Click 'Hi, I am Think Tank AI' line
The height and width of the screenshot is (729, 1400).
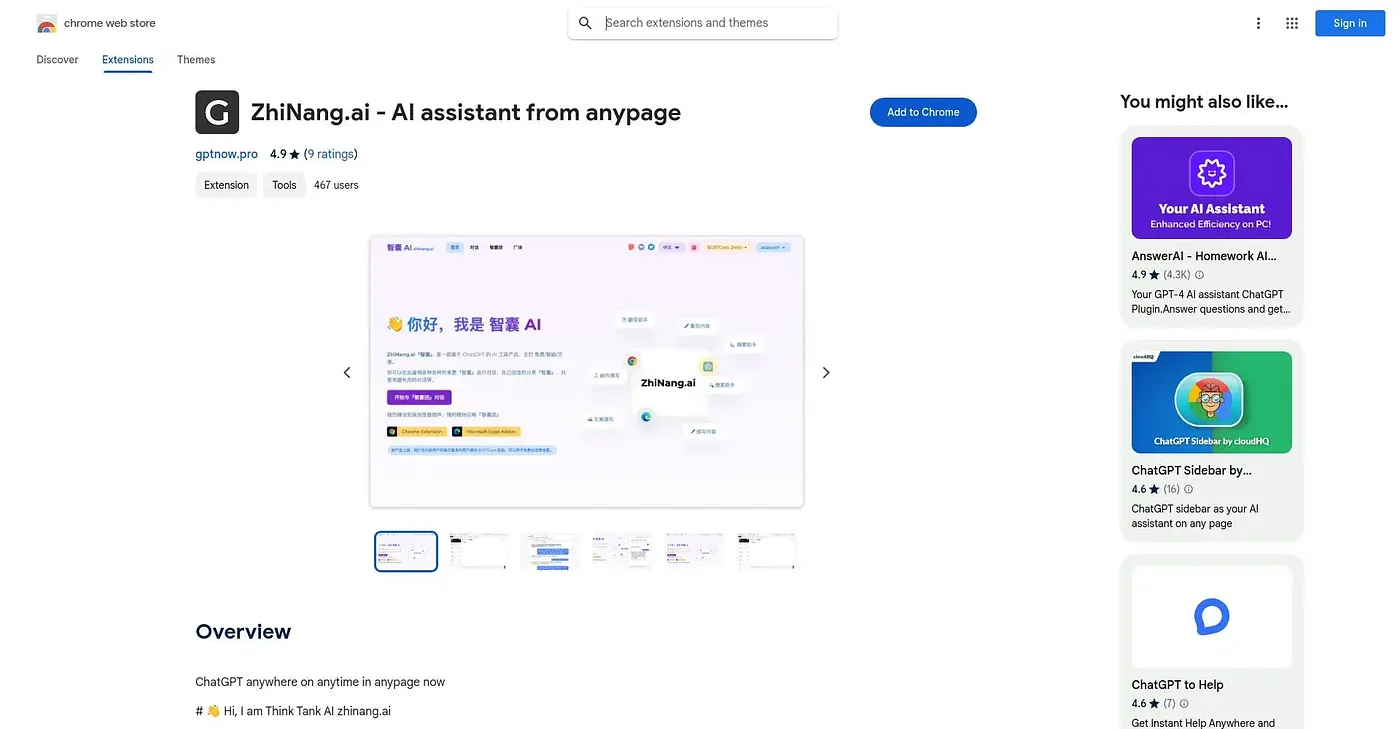click(x=293, y=711)
